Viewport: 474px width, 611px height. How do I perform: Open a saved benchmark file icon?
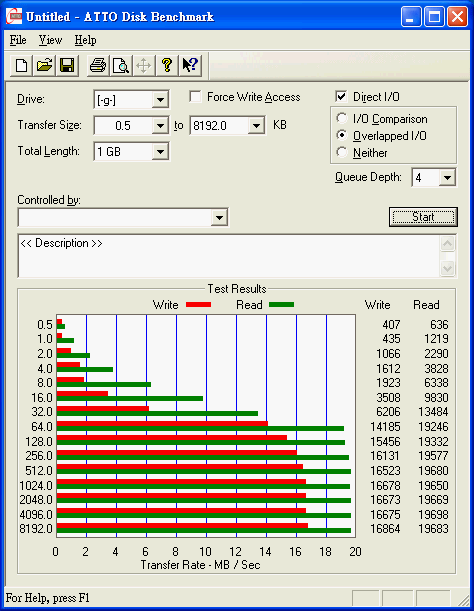[x=44, y=65]
